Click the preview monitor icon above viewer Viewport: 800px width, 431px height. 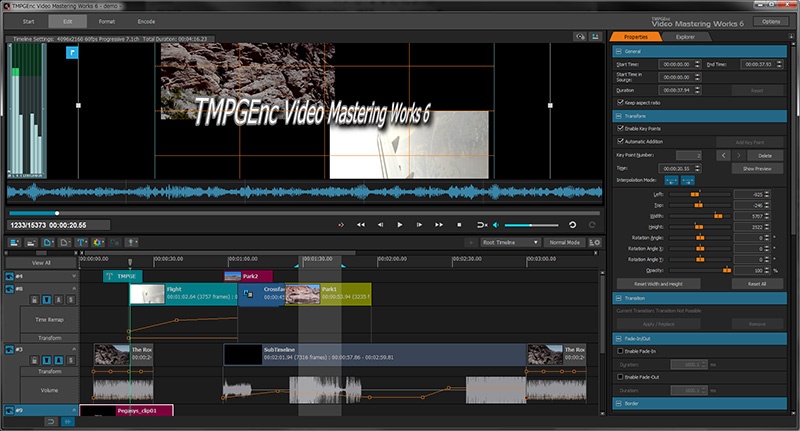pos(580,37)
